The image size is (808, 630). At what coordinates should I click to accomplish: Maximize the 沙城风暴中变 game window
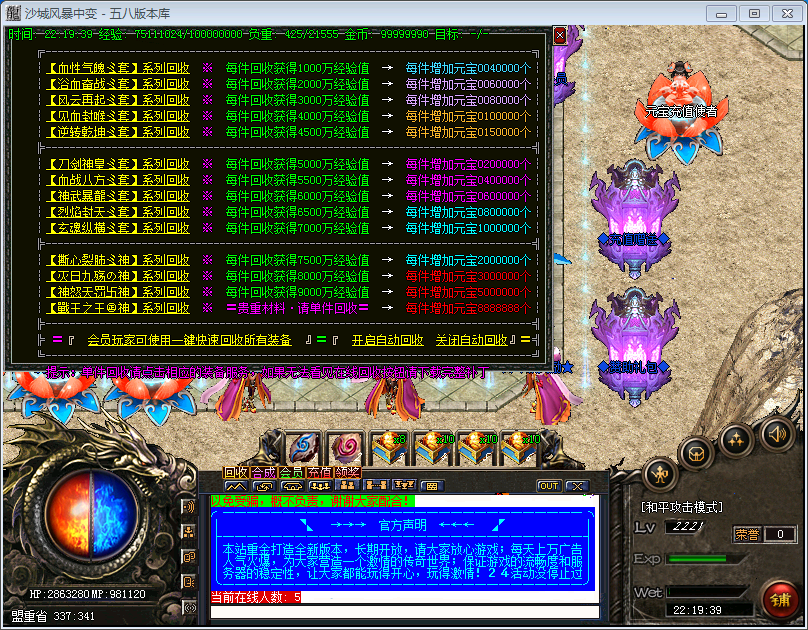(x=754, y=13)
